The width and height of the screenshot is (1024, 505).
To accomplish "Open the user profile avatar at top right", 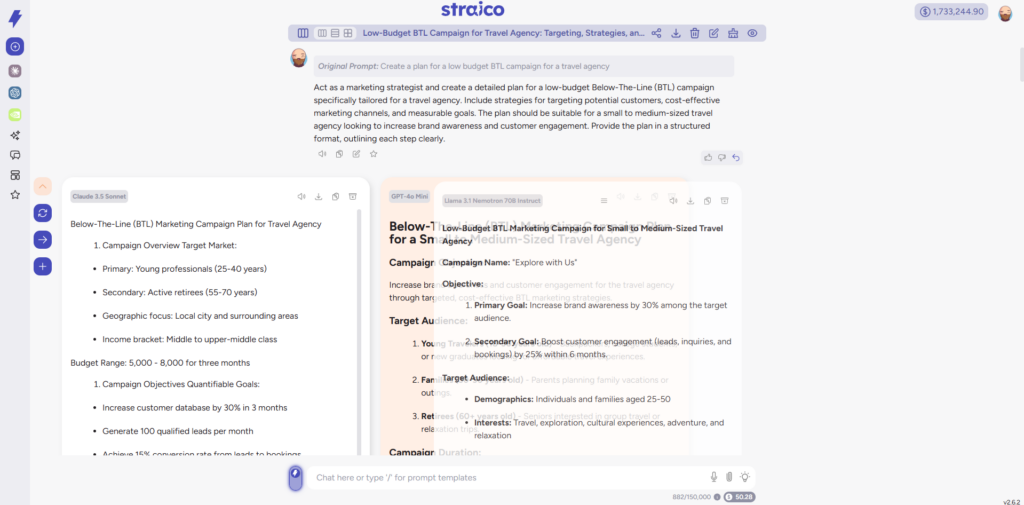I will point(1005,12).
